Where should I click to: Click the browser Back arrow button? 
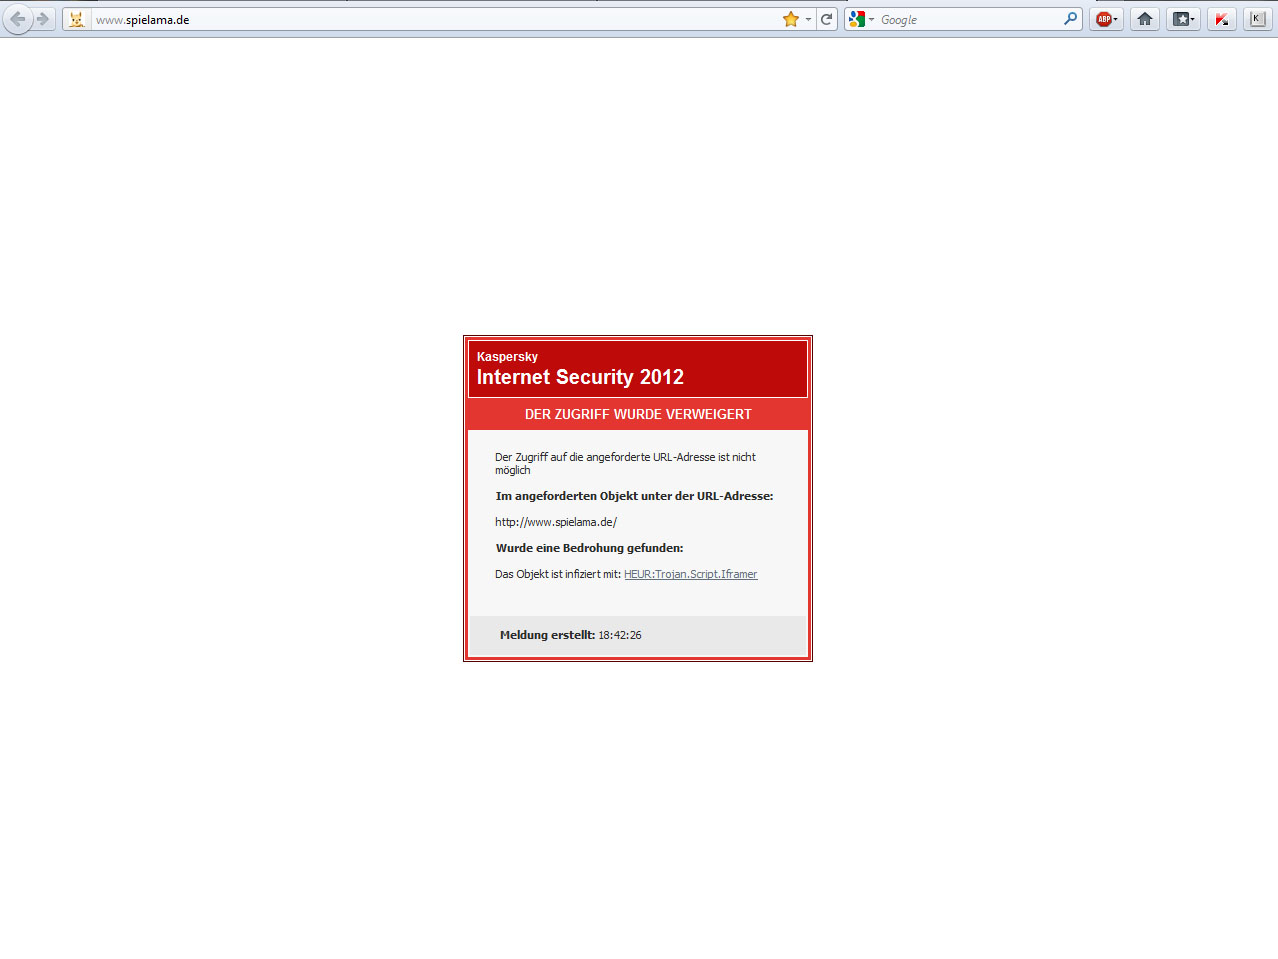click(x=17, y=19)
